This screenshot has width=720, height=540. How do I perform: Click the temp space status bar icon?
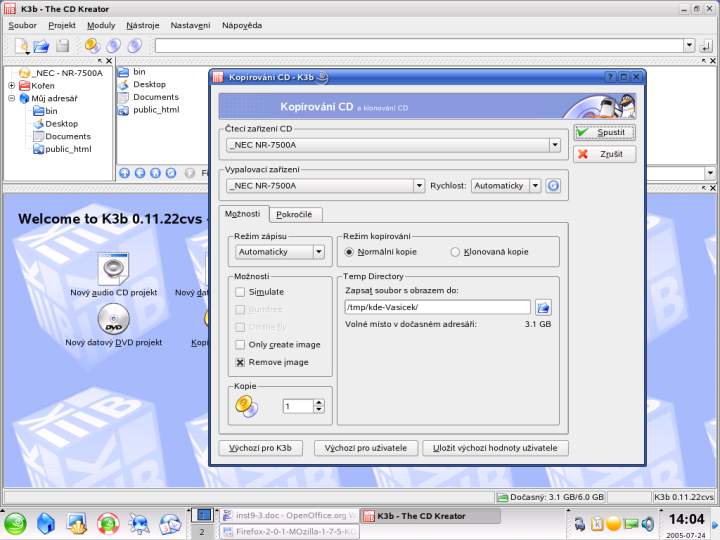tap(502, 497)
